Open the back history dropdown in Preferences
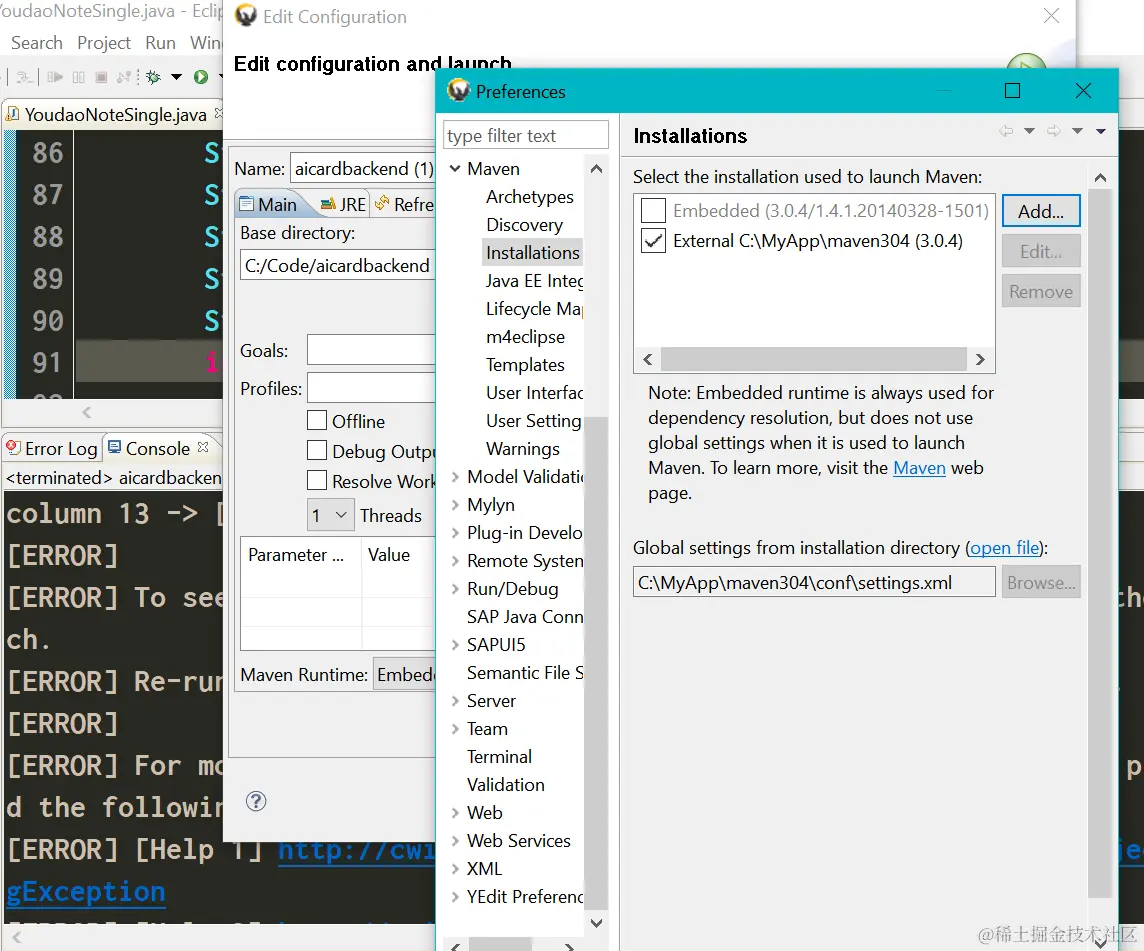This screenshot has width=1144, height=951. click(1029, 131)
